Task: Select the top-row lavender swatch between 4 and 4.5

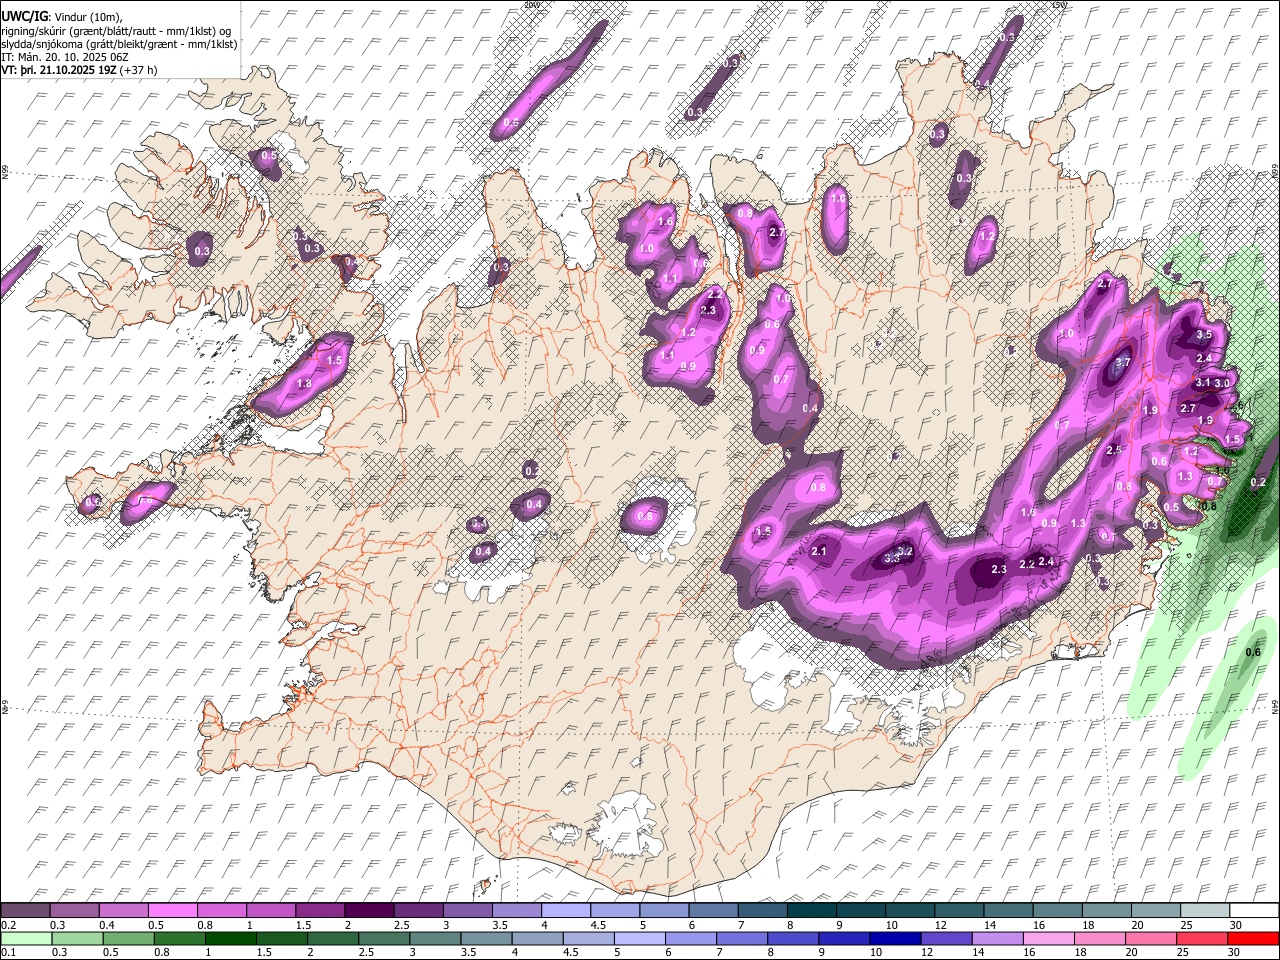Action: pyautogui.click(x=564, y=911)
